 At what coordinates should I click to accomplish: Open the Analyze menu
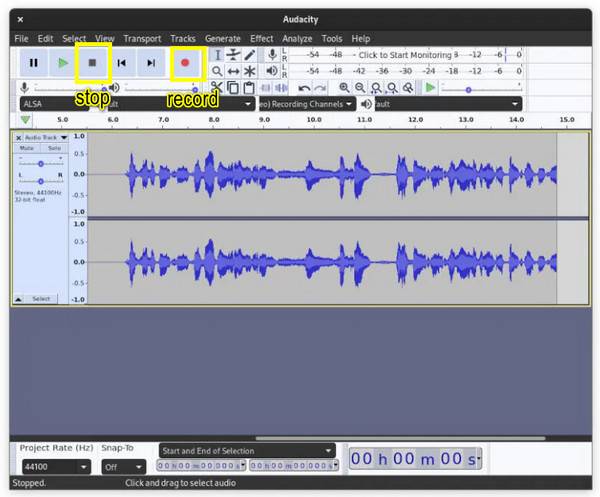click(x=297, y=39)
